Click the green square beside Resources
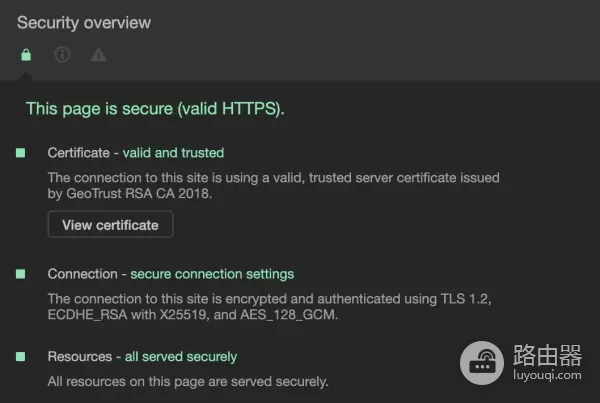600x403 pixels. (20, 356)
